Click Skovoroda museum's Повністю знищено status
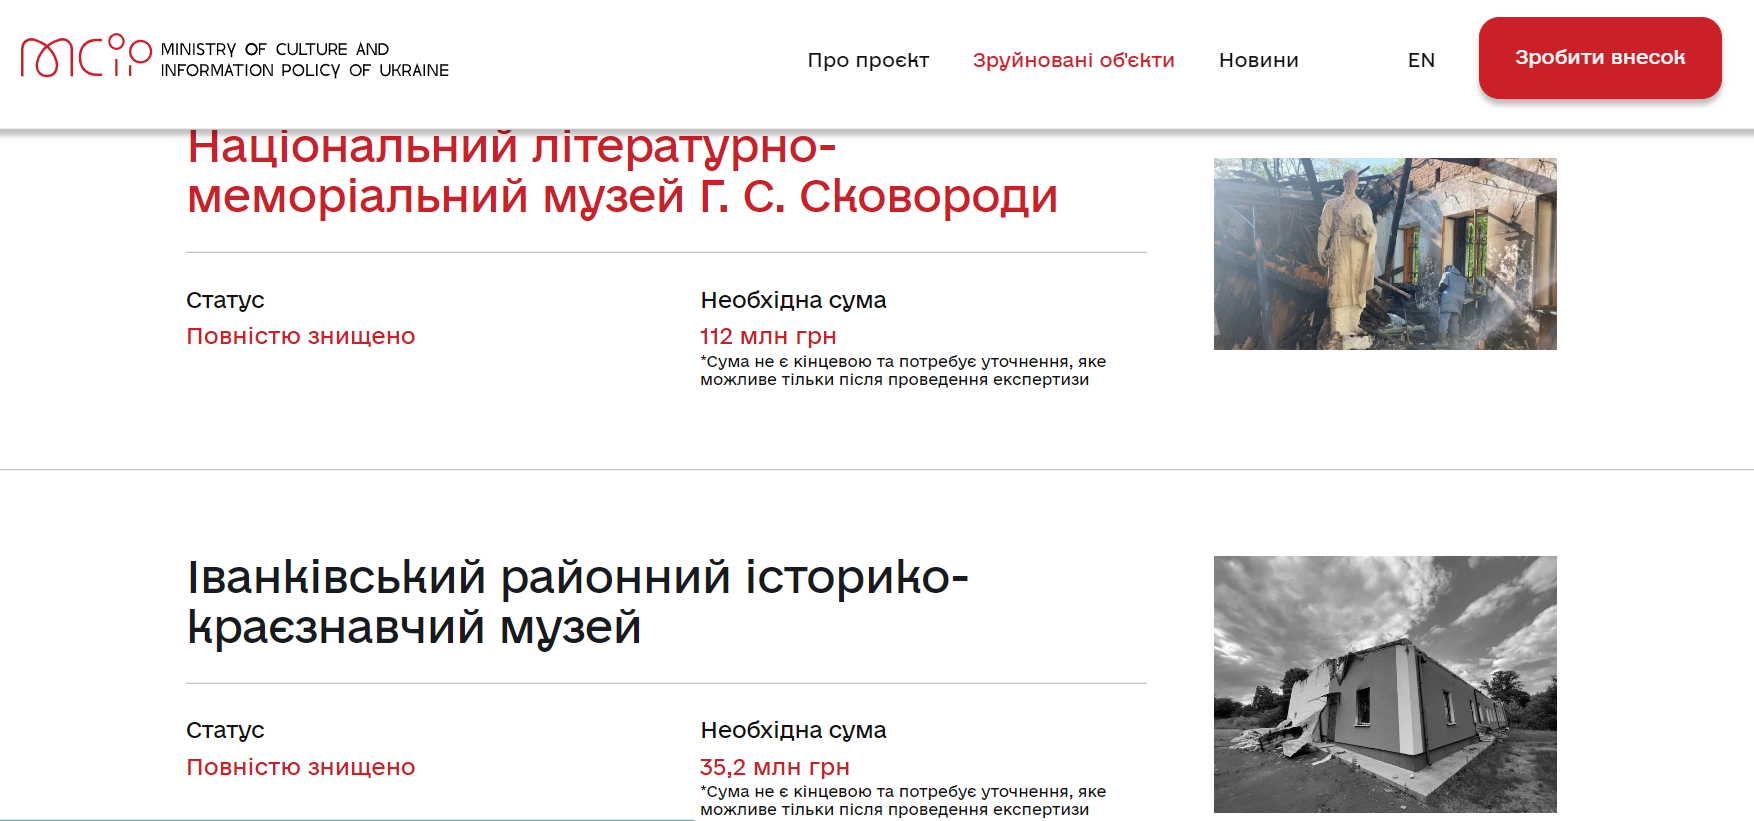 (x=300, y=336)
